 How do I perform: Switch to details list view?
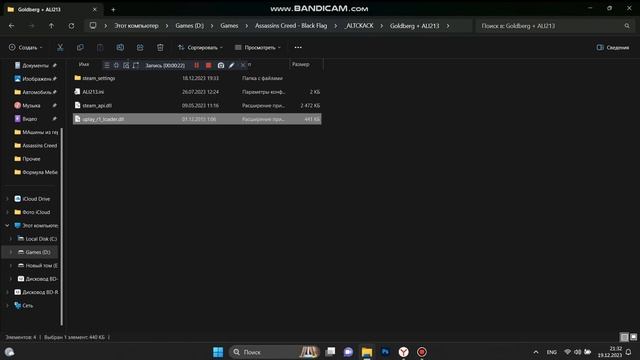point(624,337)
